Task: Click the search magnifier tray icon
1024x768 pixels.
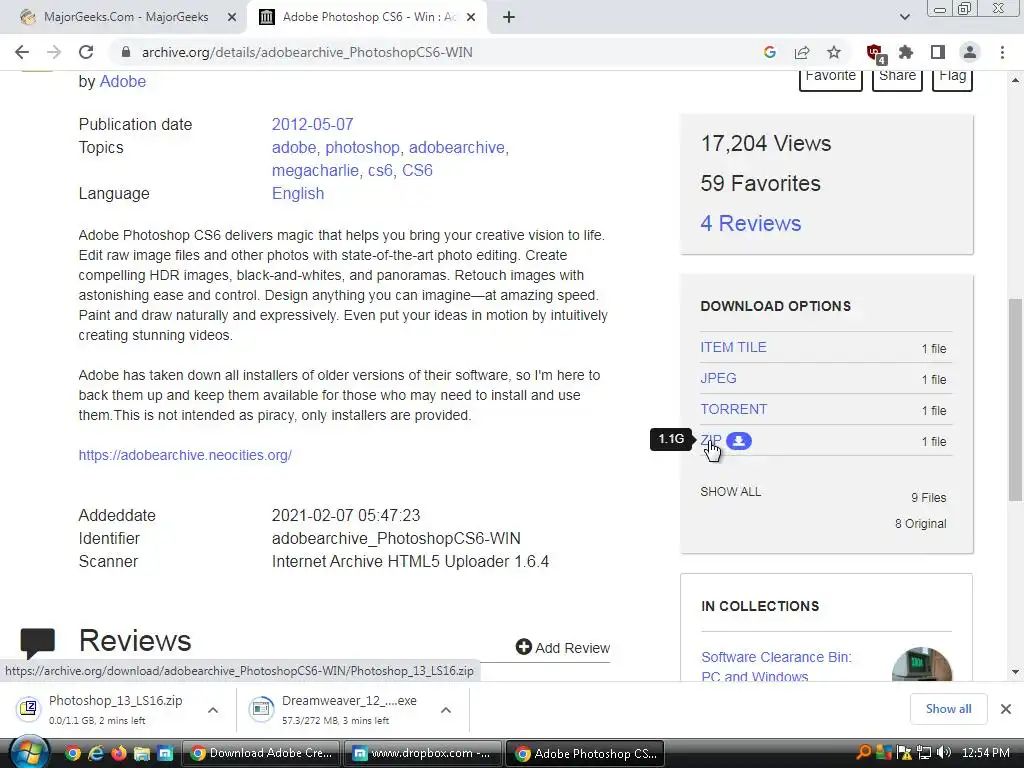Action: (x=863, y=753)
